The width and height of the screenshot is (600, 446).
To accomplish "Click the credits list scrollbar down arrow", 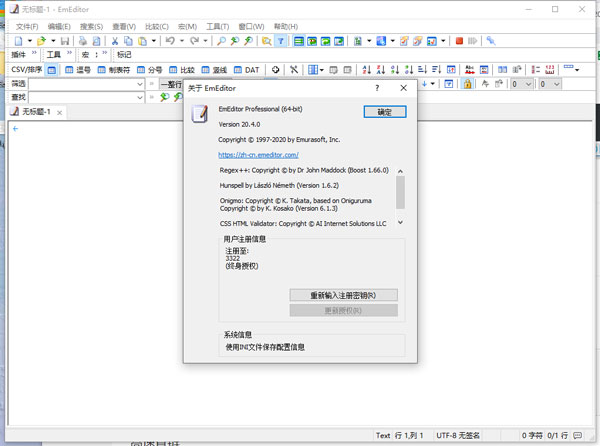I will pyautogui.click(x=400, y=223).
